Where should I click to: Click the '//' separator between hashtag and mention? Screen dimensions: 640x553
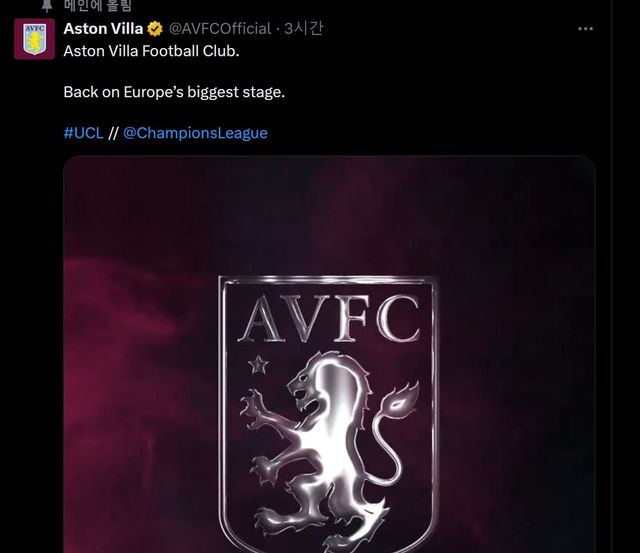click(113, 132)
